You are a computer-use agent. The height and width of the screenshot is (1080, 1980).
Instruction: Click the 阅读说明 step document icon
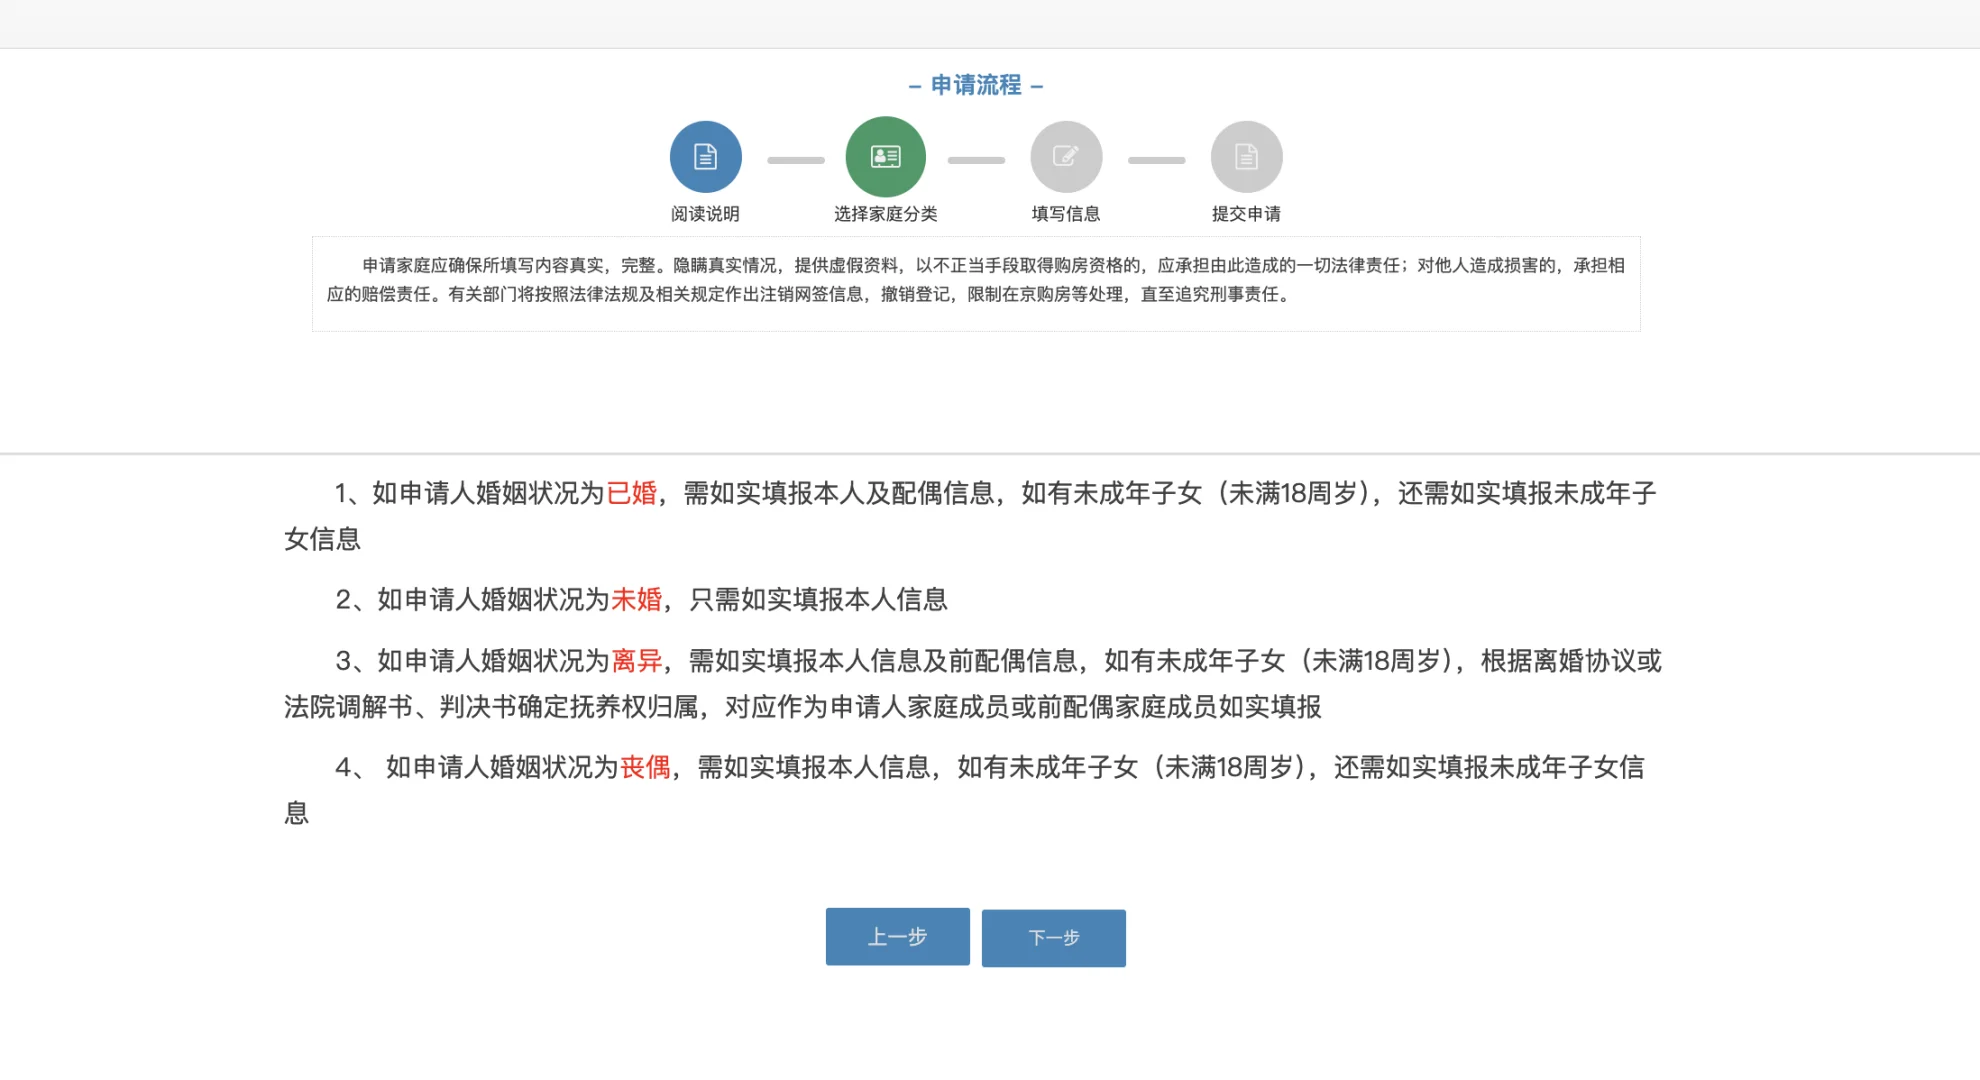[x=706, y=157]
